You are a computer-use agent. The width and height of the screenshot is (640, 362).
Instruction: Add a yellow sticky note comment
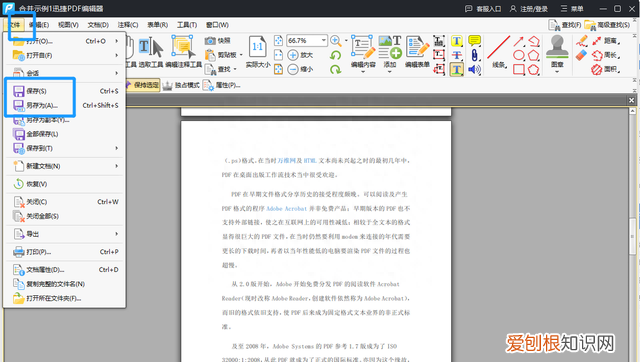pos(474,41)
